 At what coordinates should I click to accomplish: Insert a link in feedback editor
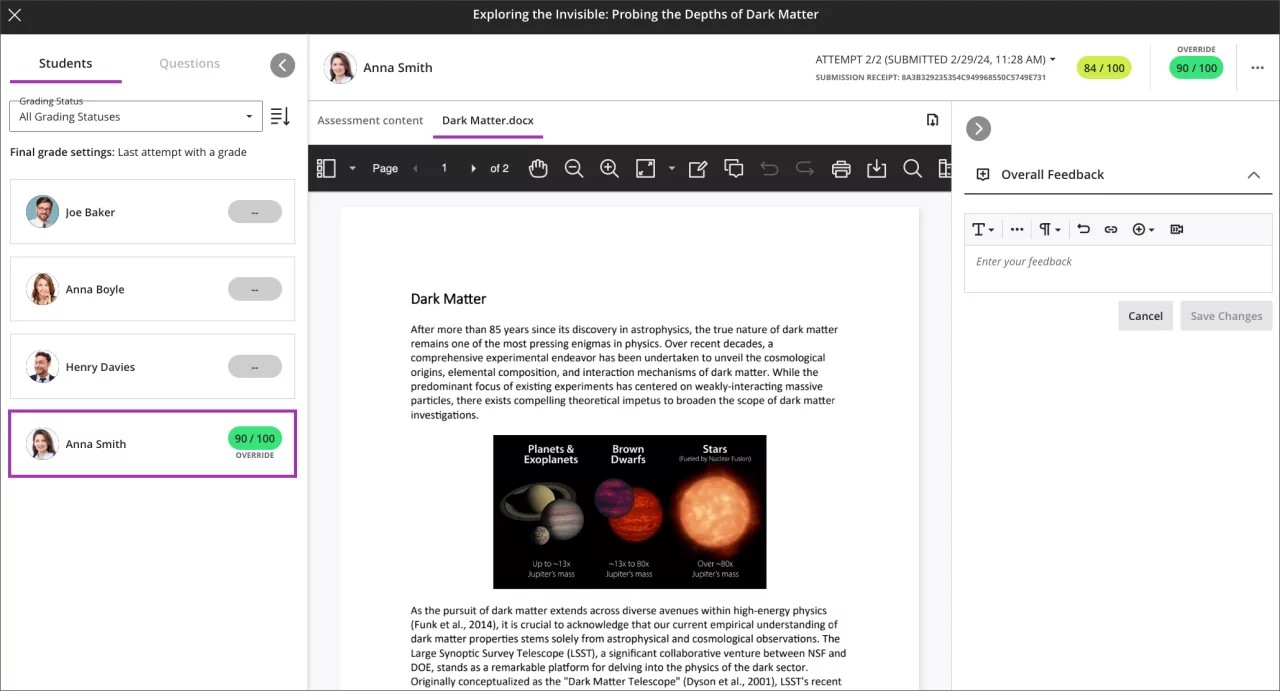pyautogui.click(x=1110, y=229)
